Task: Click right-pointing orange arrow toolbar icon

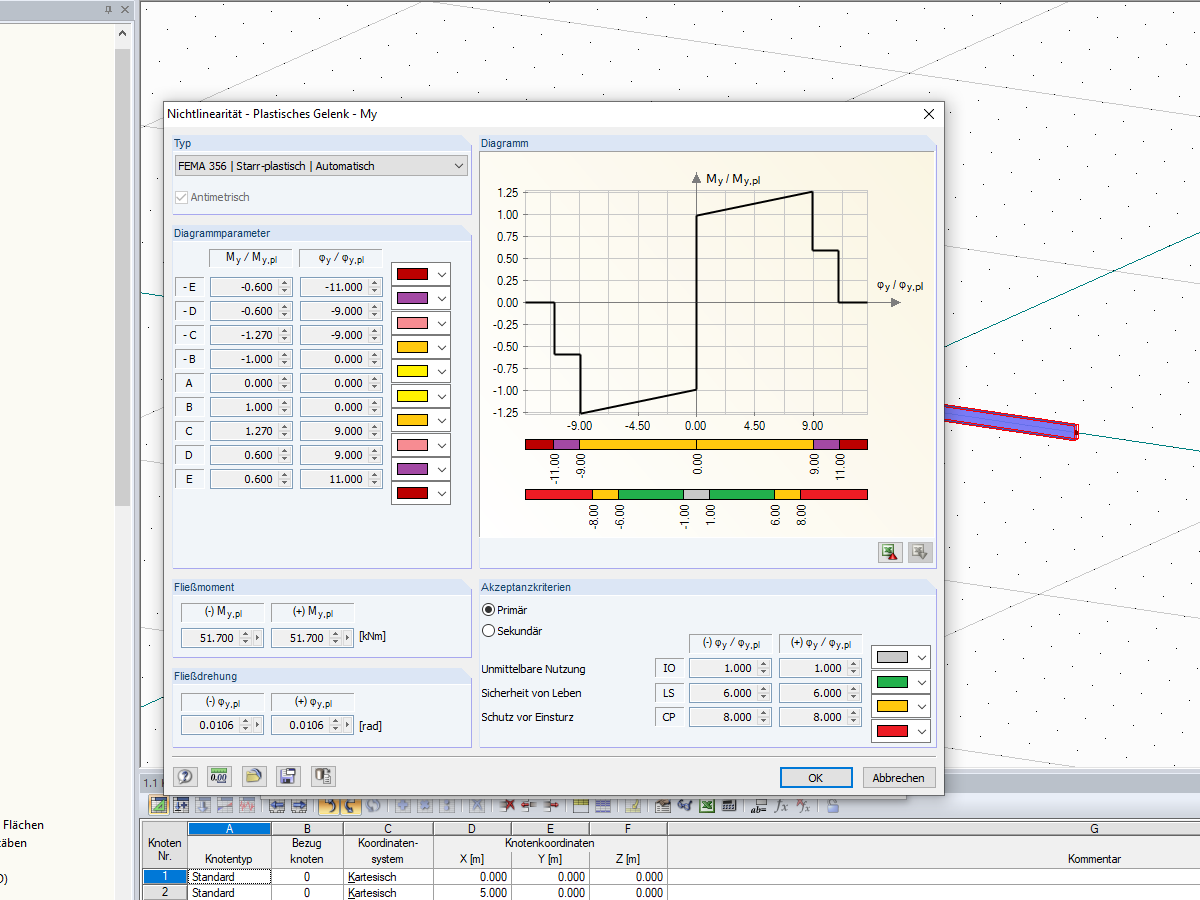Action: coord(351,805)
